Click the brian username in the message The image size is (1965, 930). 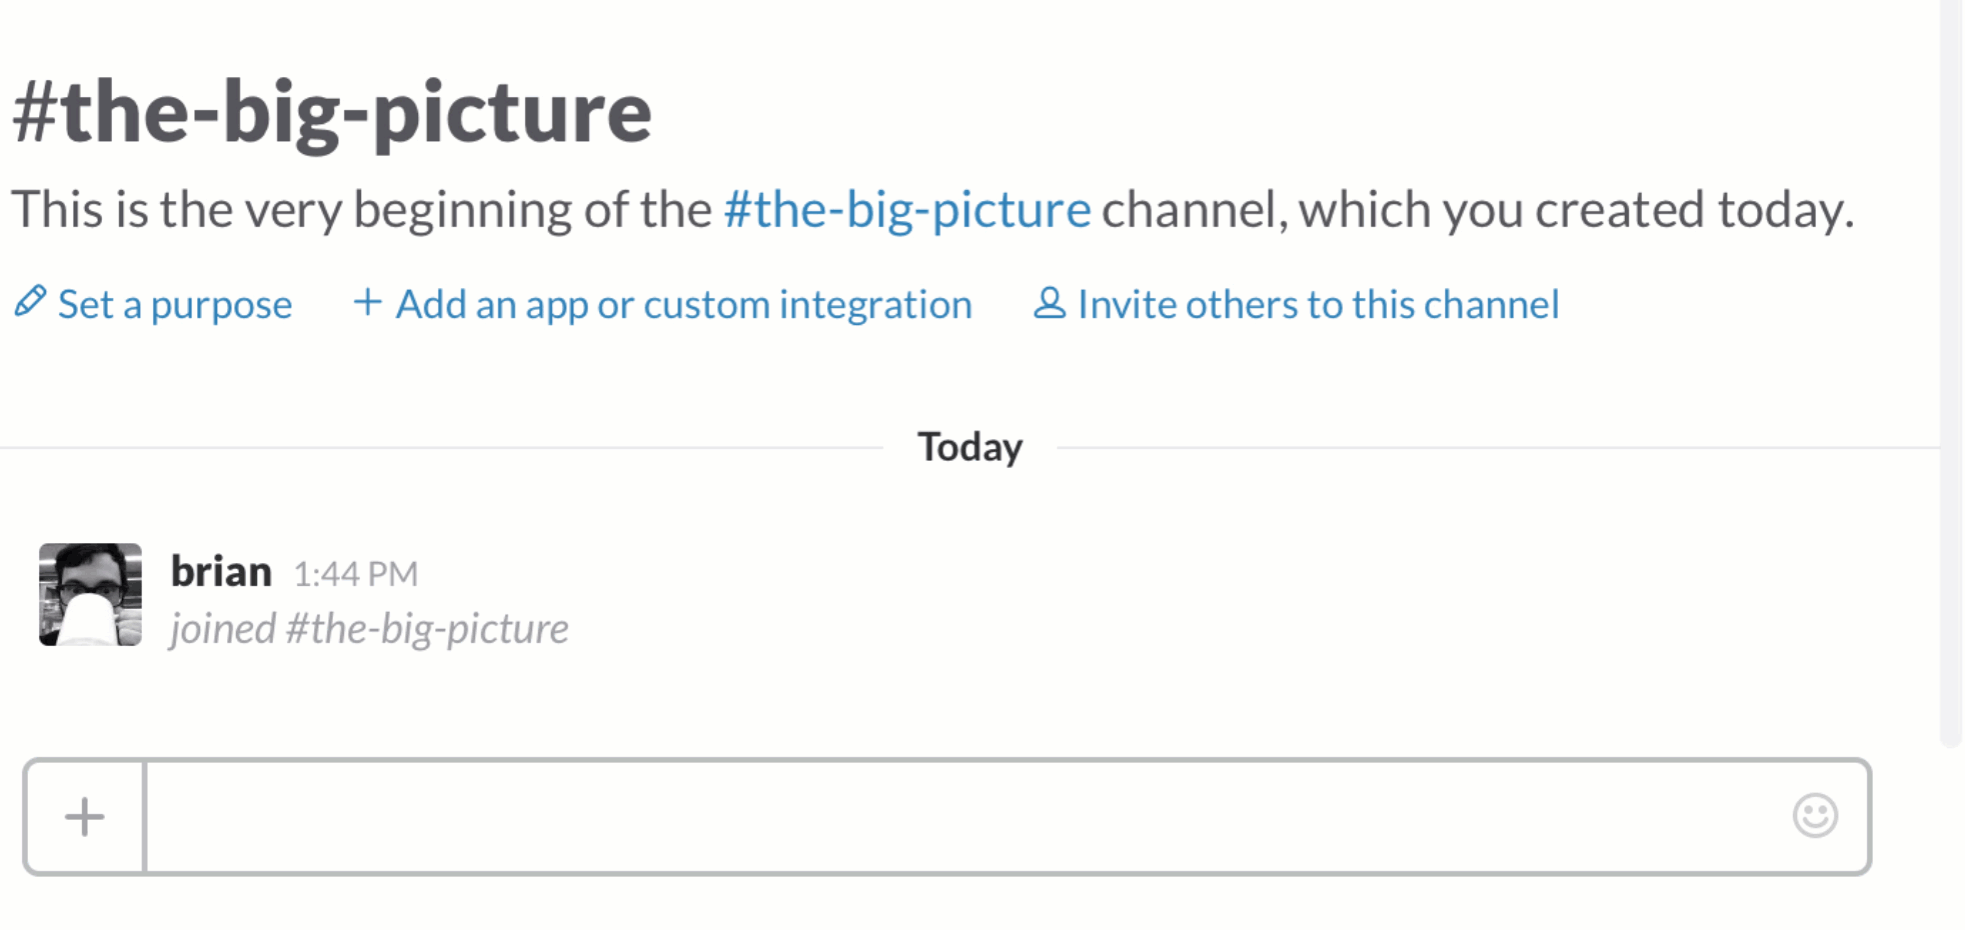point(221,572)
